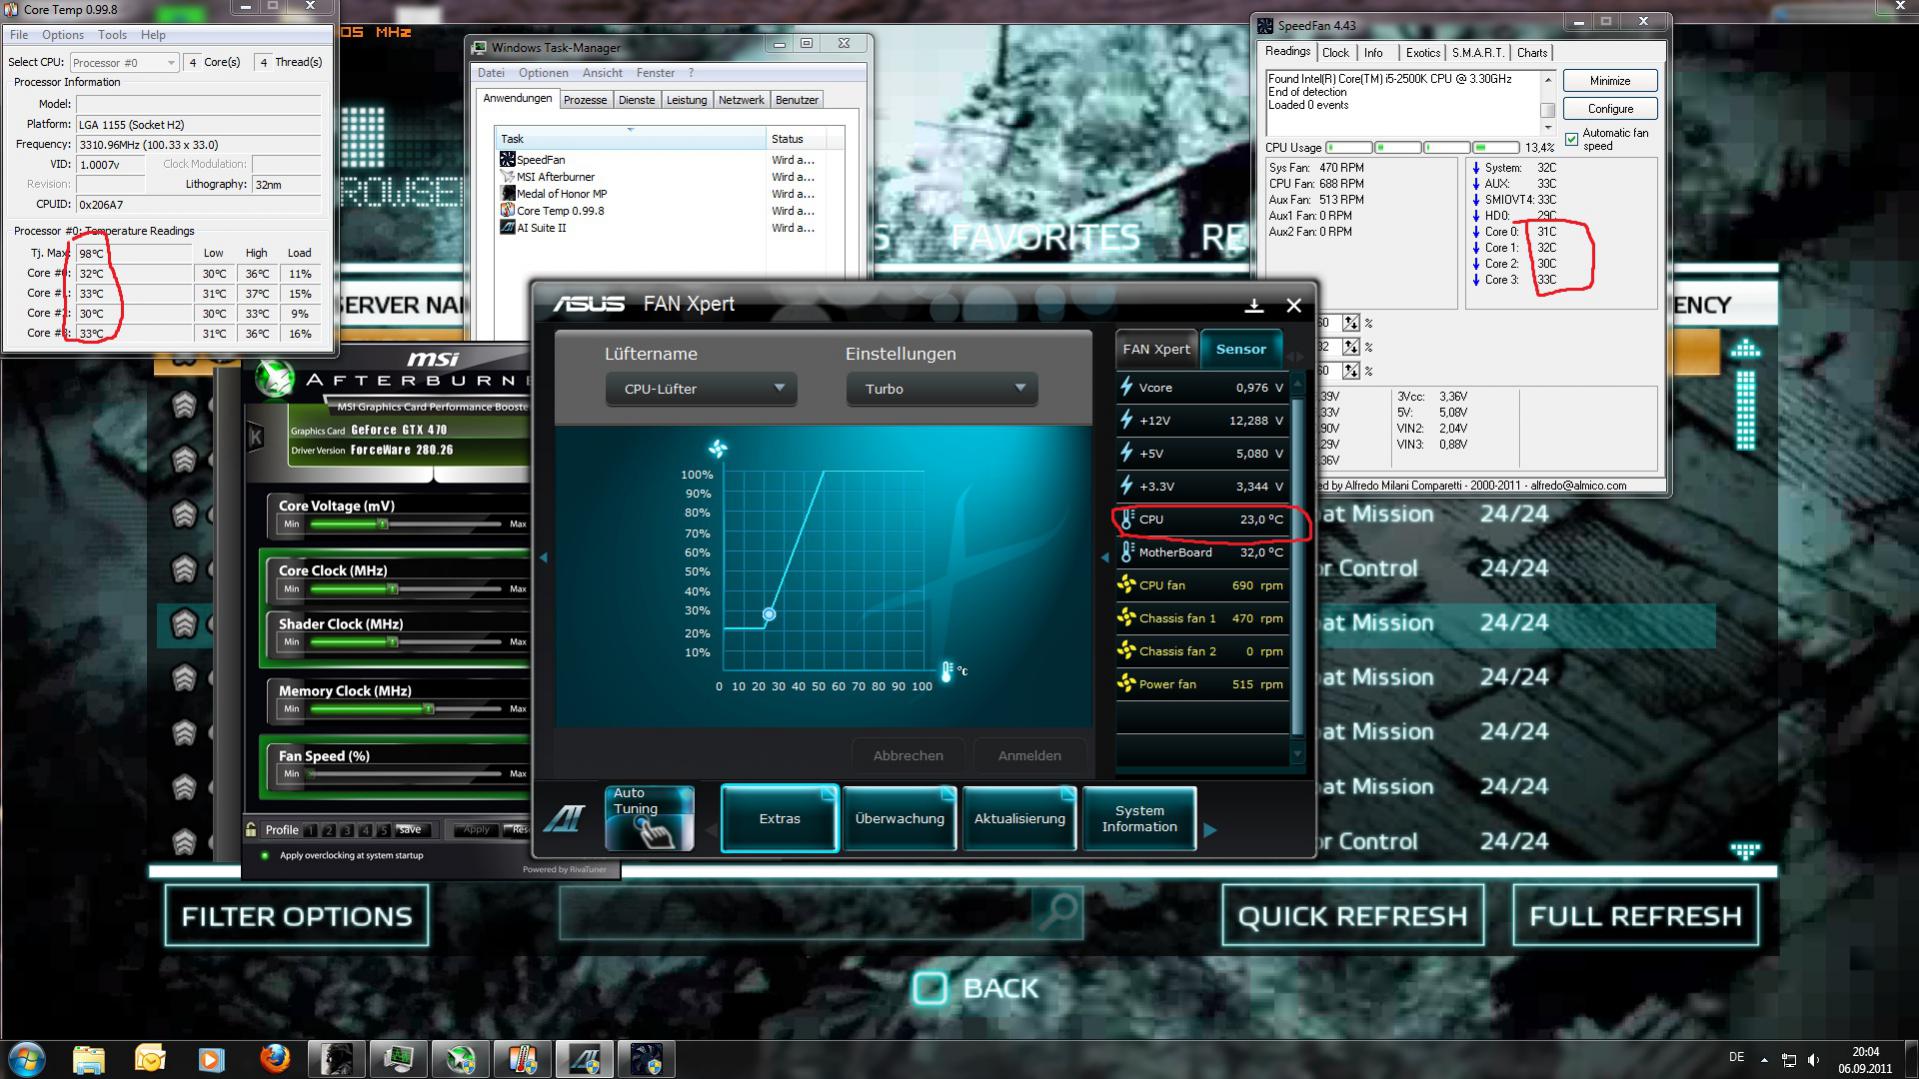Click the left arrow beside the fan graph
This screenshot has width=1919, height=1079.
[x=543, y=557]
